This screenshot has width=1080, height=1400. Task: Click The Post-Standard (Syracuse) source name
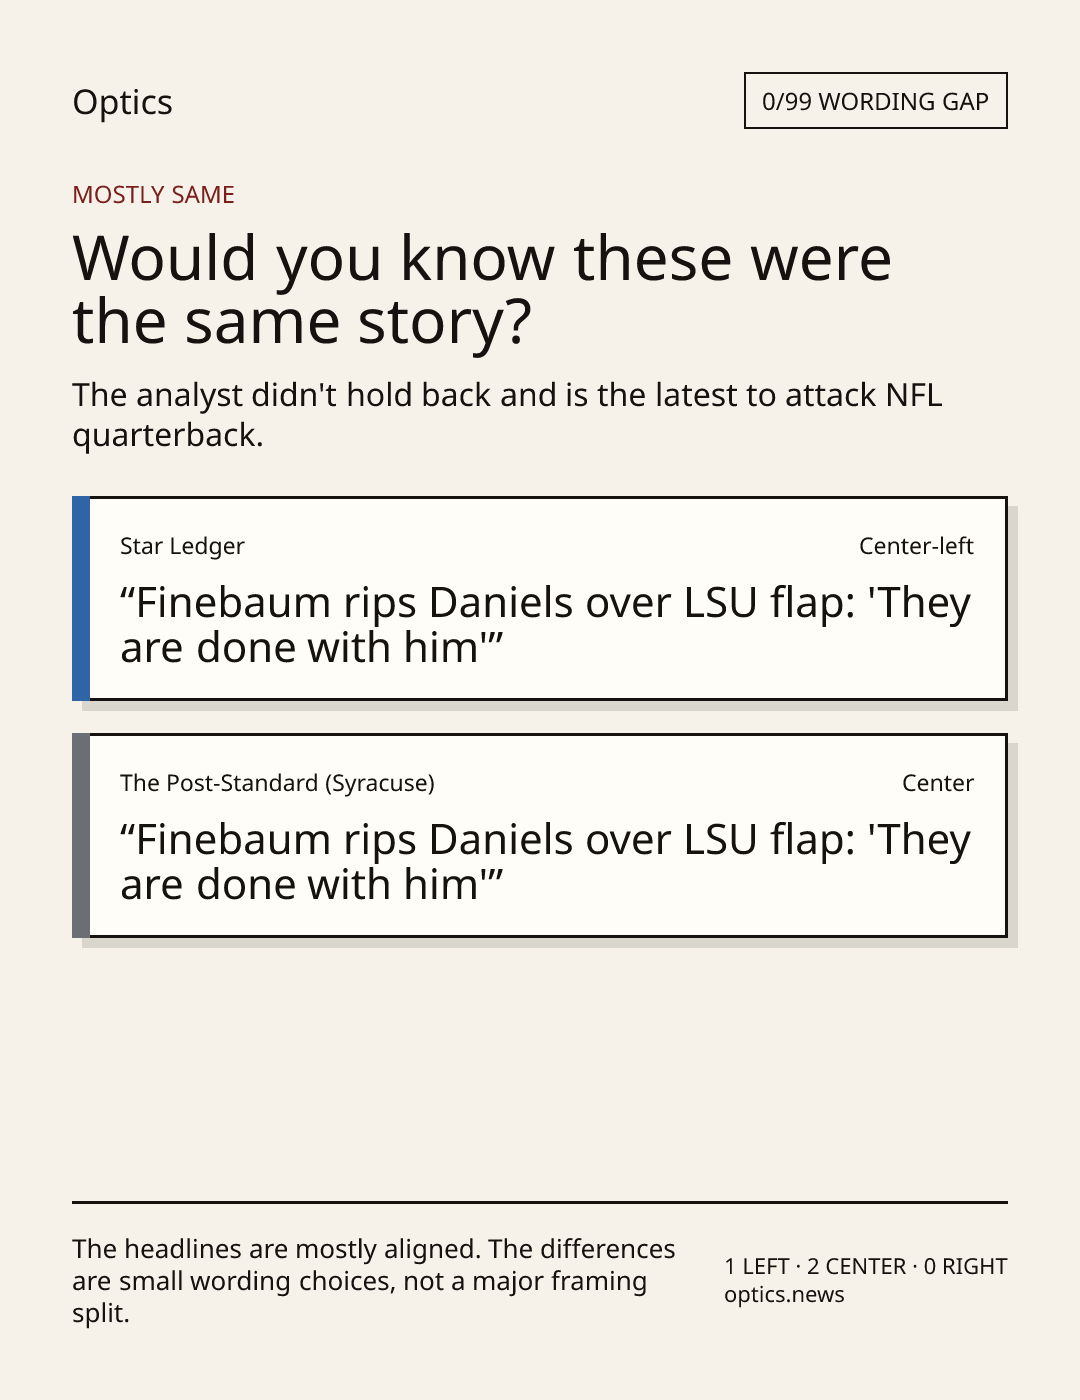(277, 783)
